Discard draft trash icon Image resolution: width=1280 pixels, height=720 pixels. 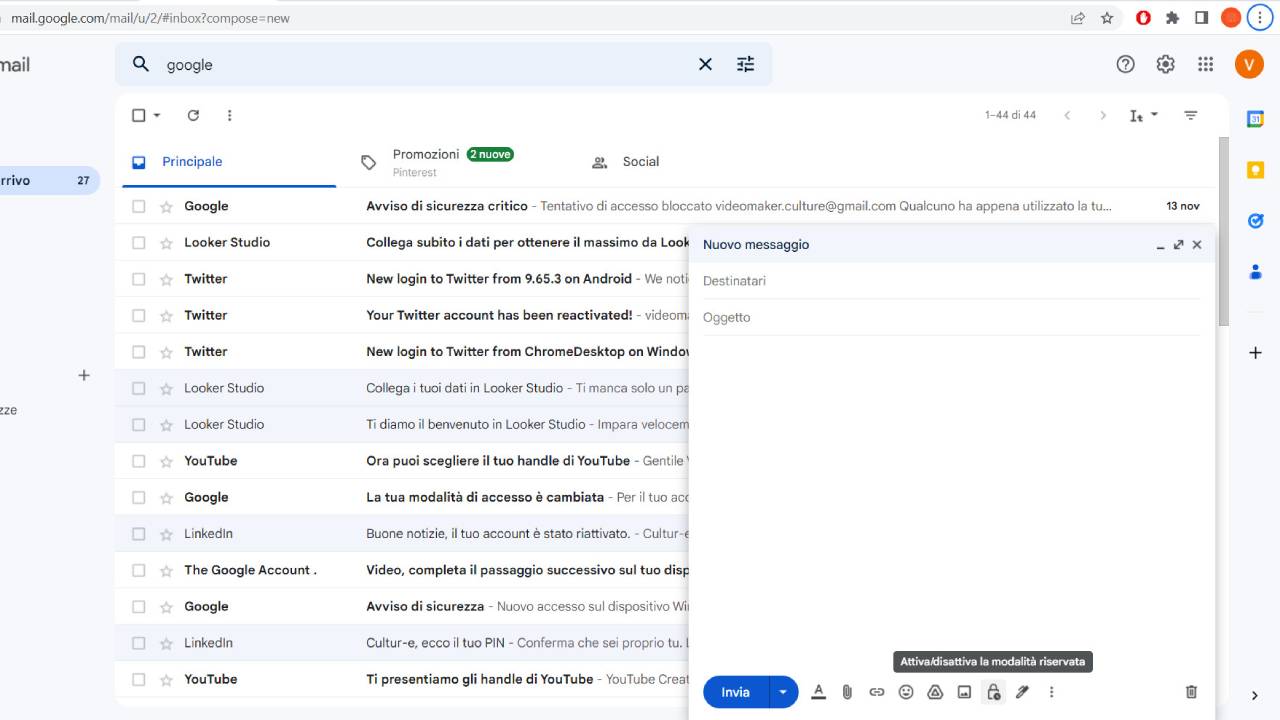click(1191, 692)
